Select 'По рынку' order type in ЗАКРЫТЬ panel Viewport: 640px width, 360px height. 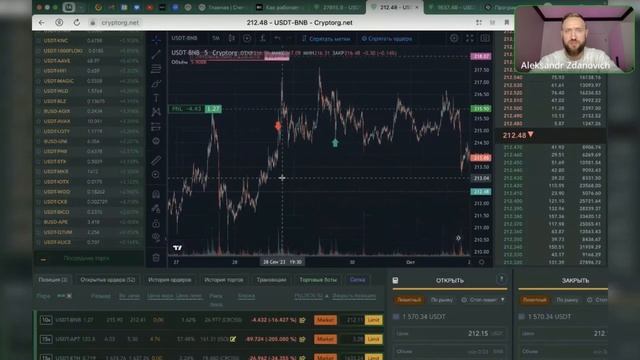(x=567, y=300)
